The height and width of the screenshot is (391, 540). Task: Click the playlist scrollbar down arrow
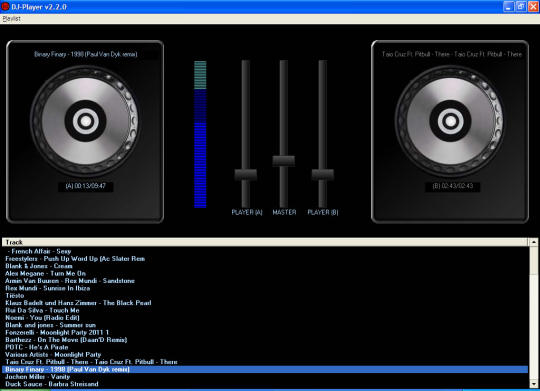click(533, 384)
